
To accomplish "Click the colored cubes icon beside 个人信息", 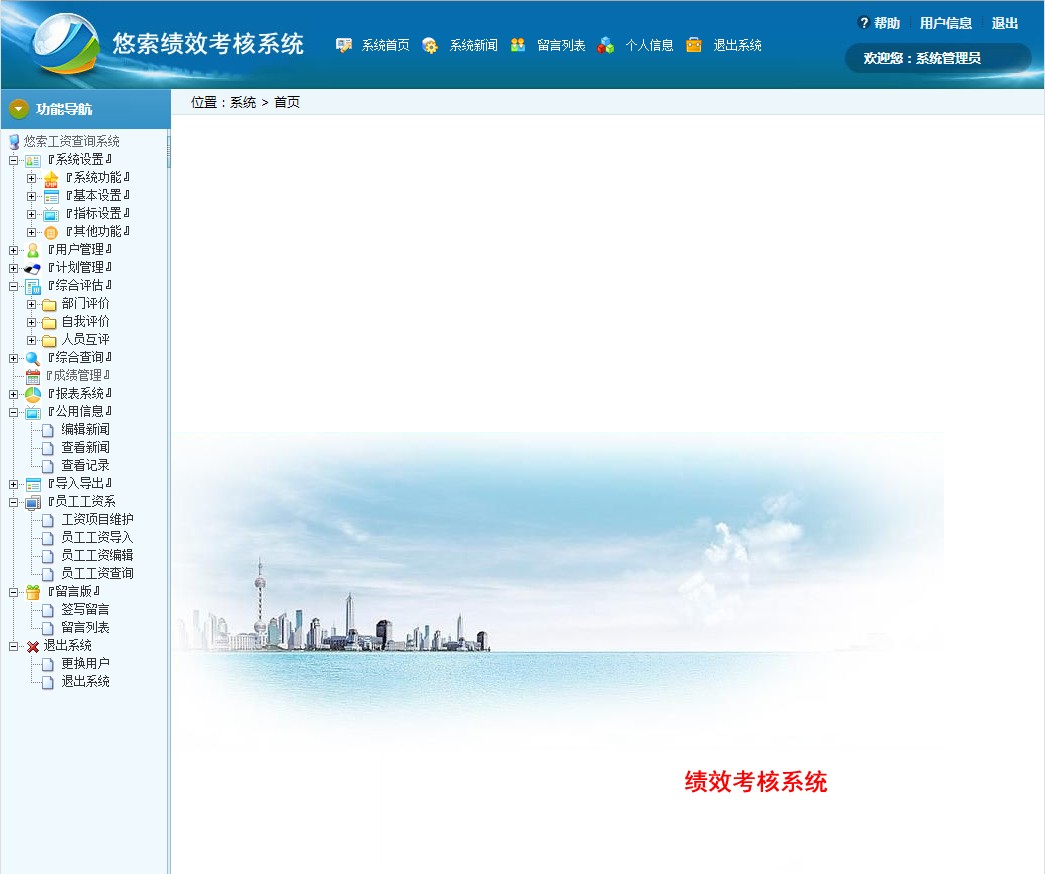I will [606, 45].
